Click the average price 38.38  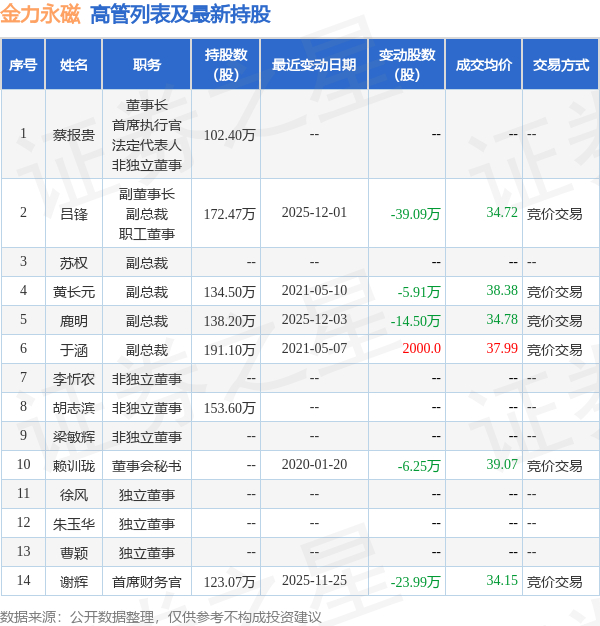502,290
